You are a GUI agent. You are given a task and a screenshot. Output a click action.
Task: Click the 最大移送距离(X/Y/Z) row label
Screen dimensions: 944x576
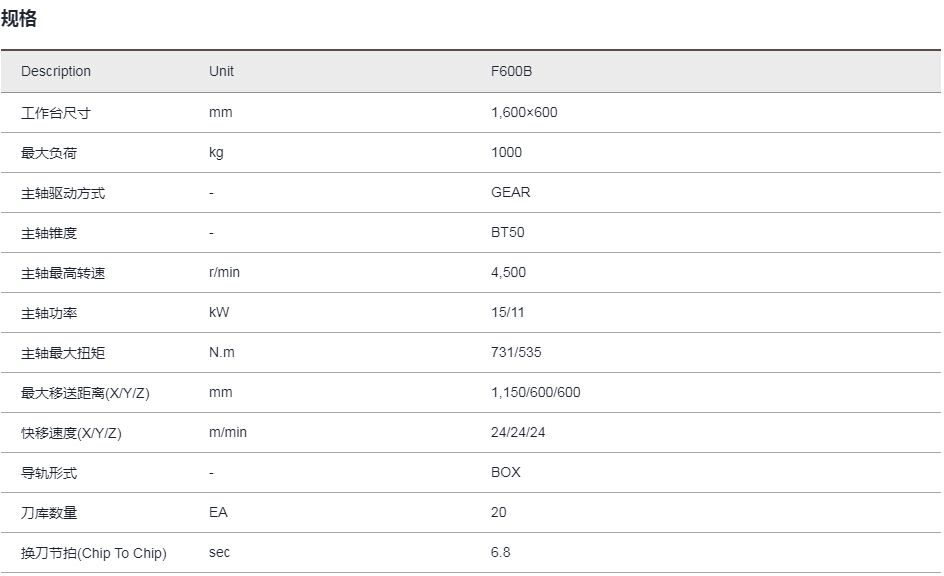click(x=85, y=393)
